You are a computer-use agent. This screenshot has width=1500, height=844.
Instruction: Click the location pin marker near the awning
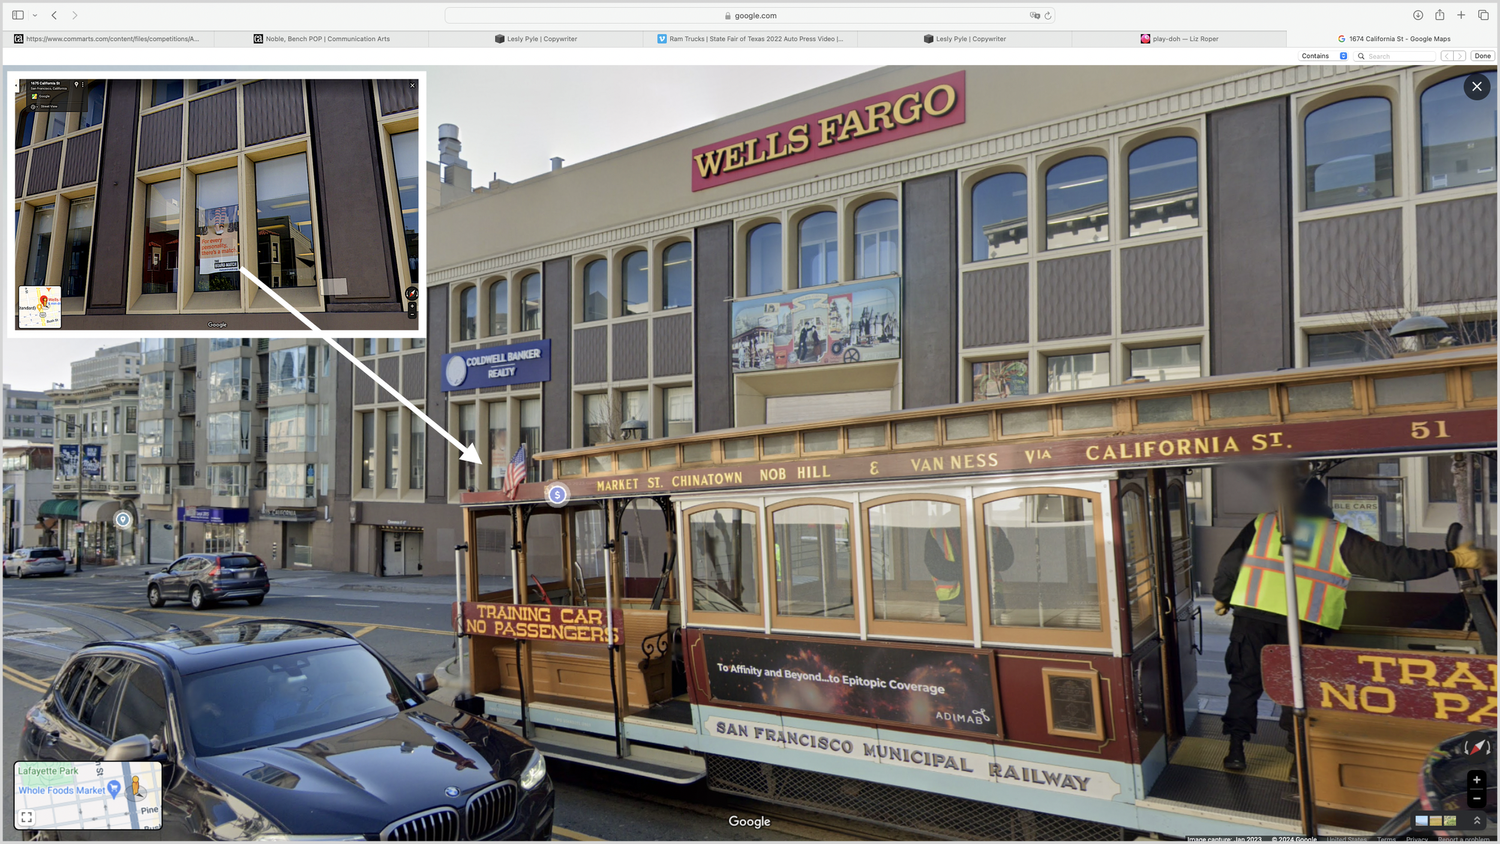123,519
